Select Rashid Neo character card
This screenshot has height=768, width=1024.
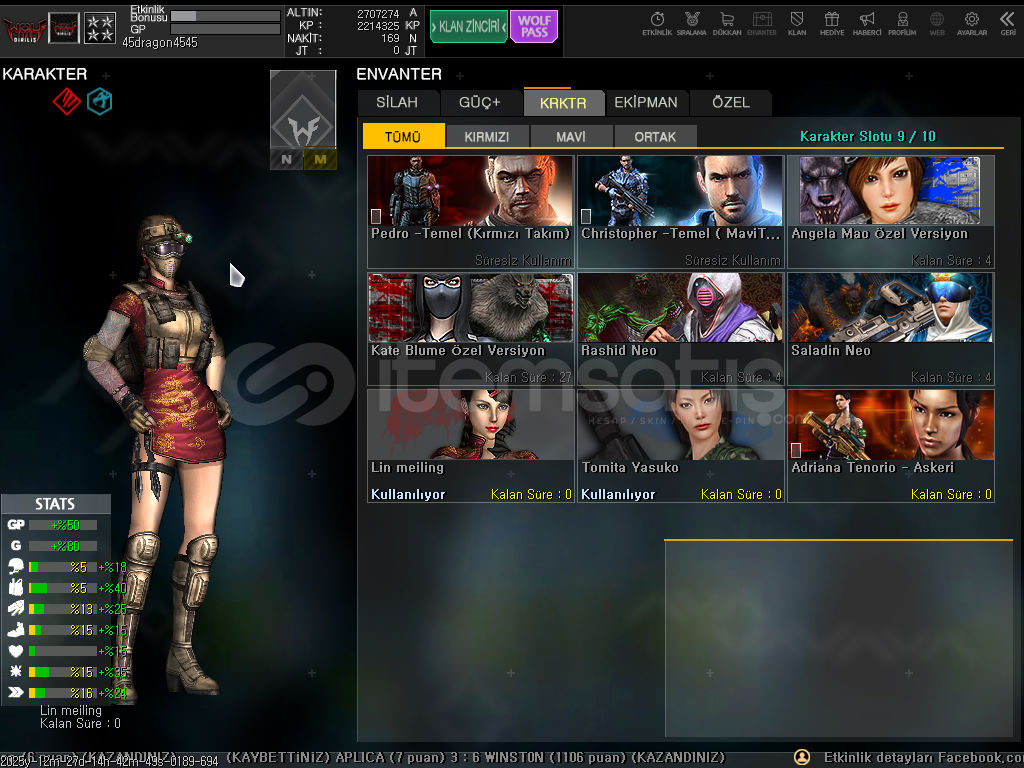(x=680, y=329)
